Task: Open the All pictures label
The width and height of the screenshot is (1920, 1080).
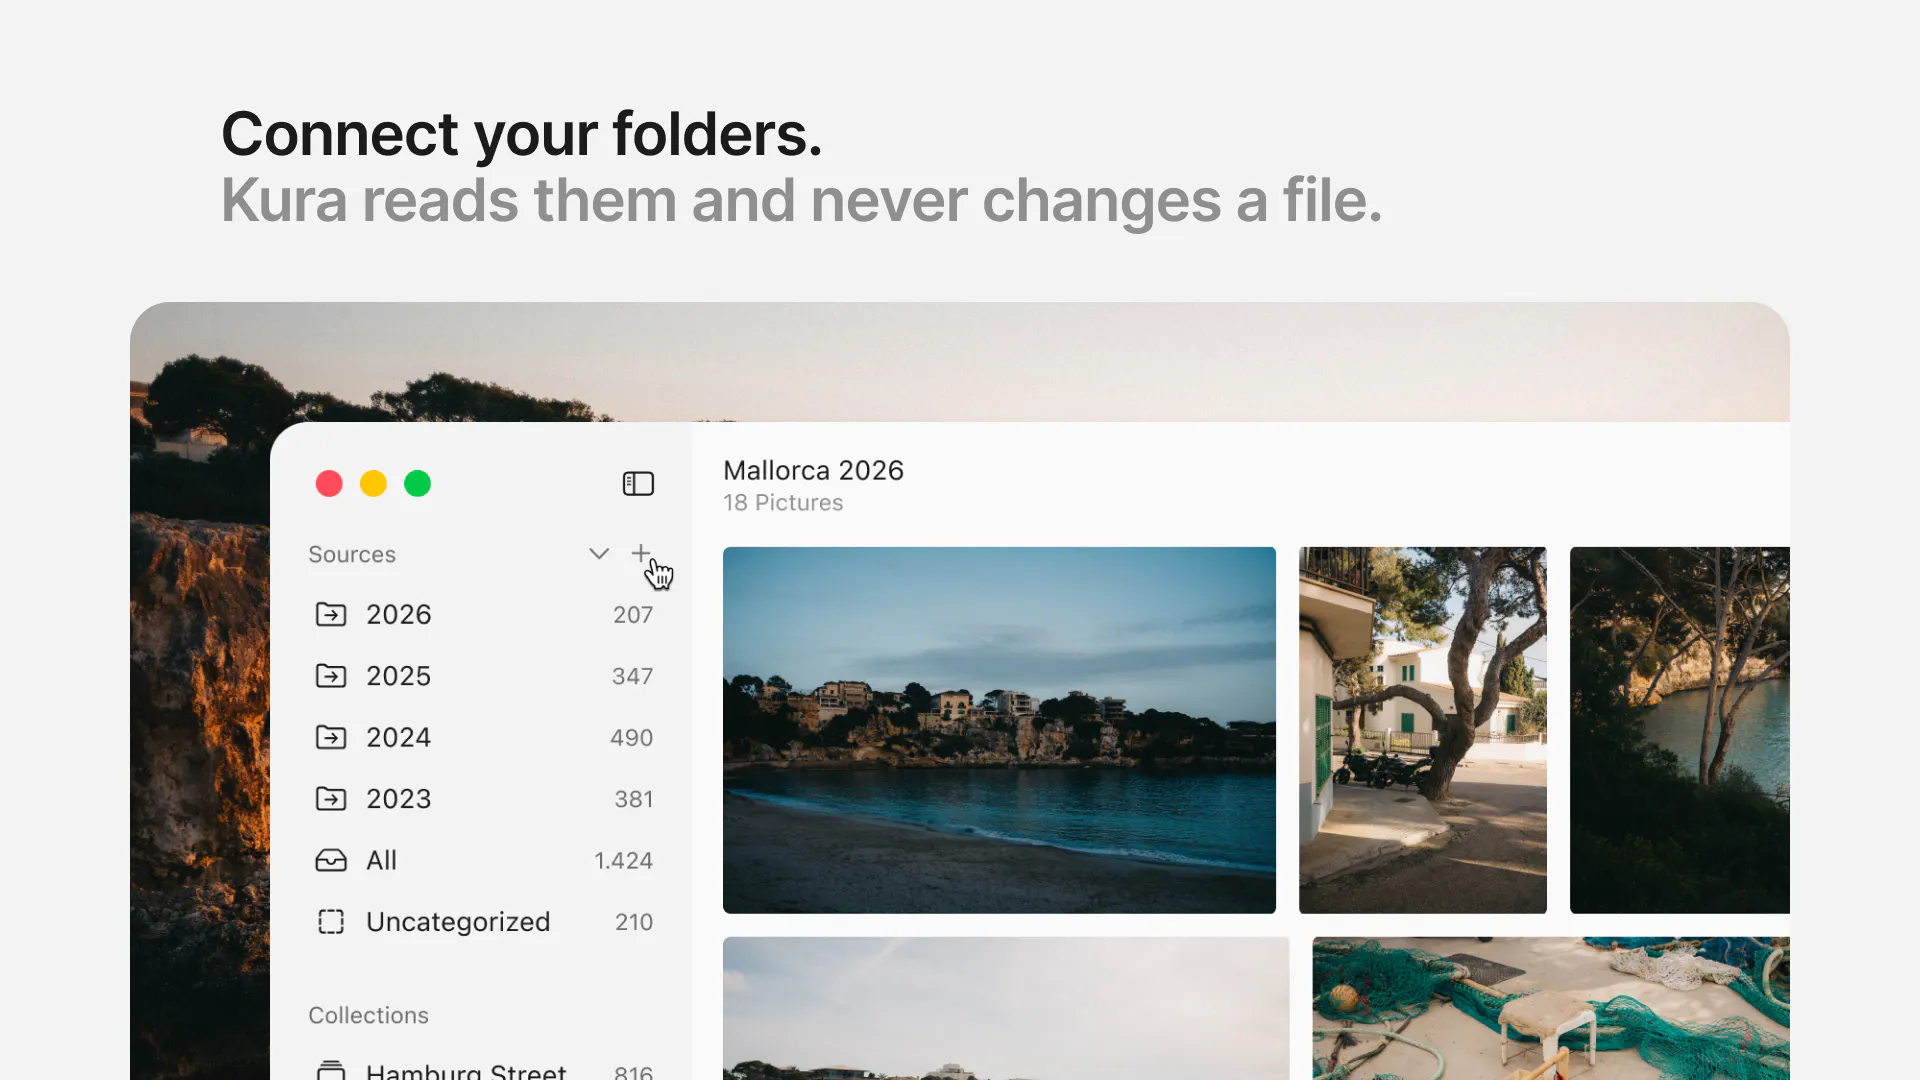Action: (381, 860)
